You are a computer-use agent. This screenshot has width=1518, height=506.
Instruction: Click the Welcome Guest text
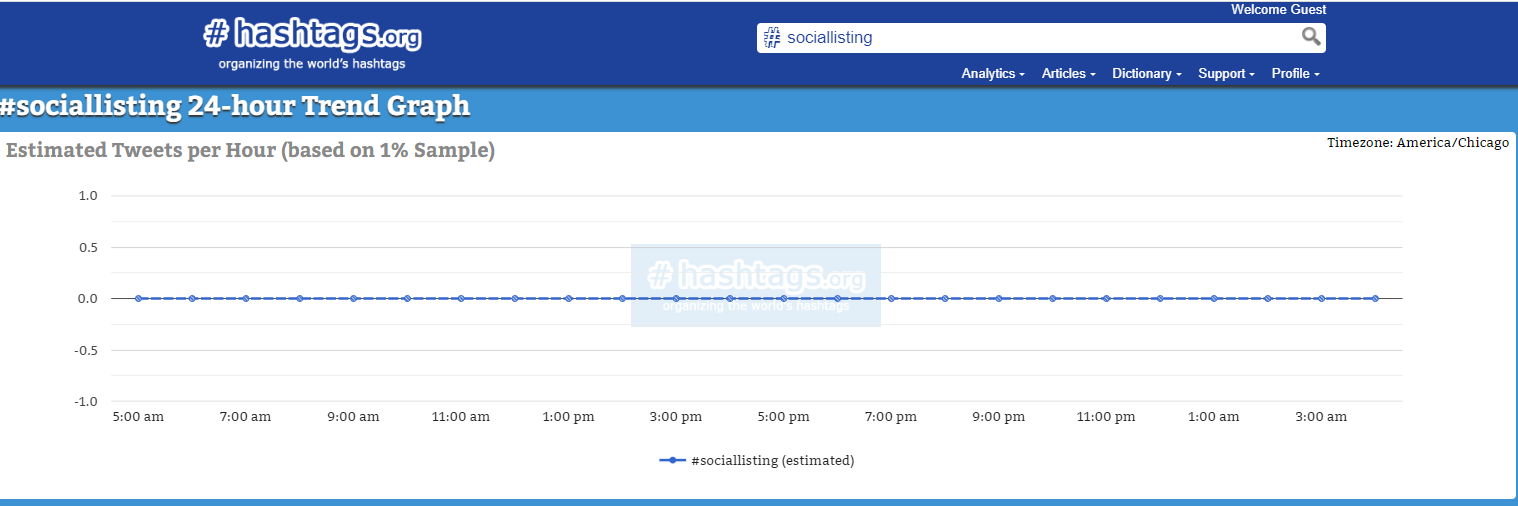click(1278, 10)
